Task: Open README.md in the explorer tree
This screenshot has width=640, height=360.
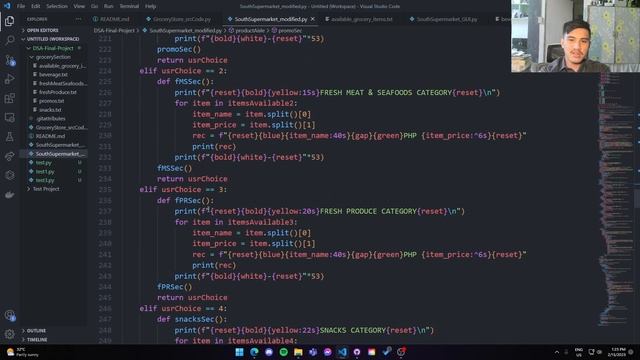Action: click(x=50, y=136)
